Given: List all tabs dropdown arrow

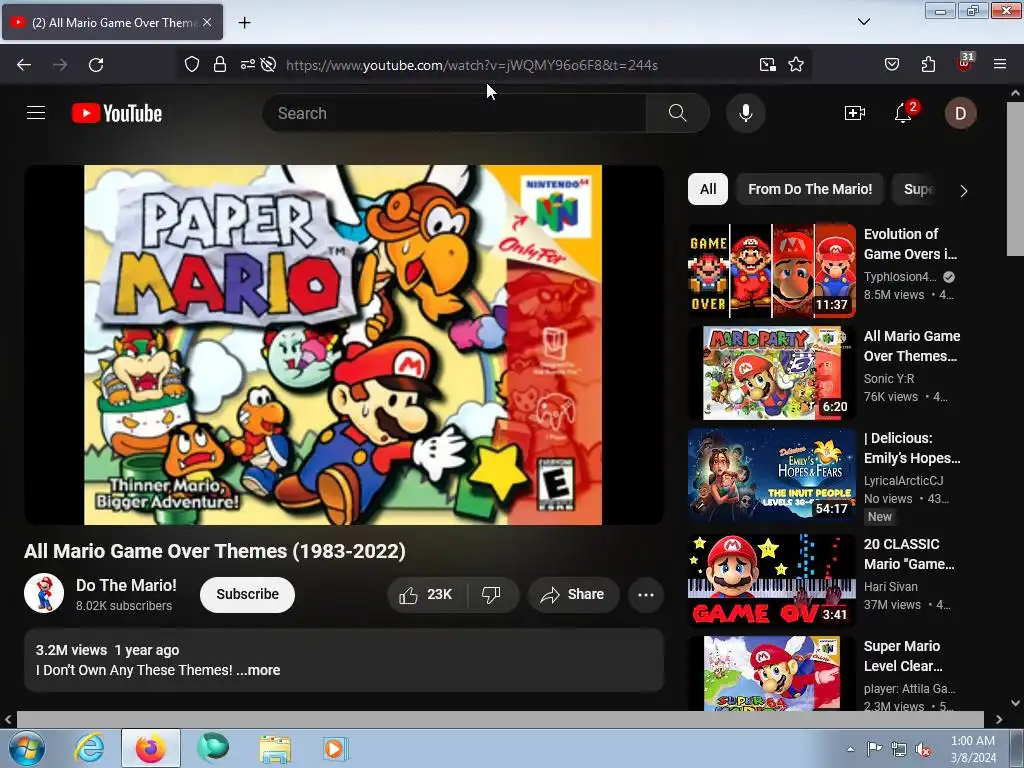Looking at the screenshot, I should point(863,22).
